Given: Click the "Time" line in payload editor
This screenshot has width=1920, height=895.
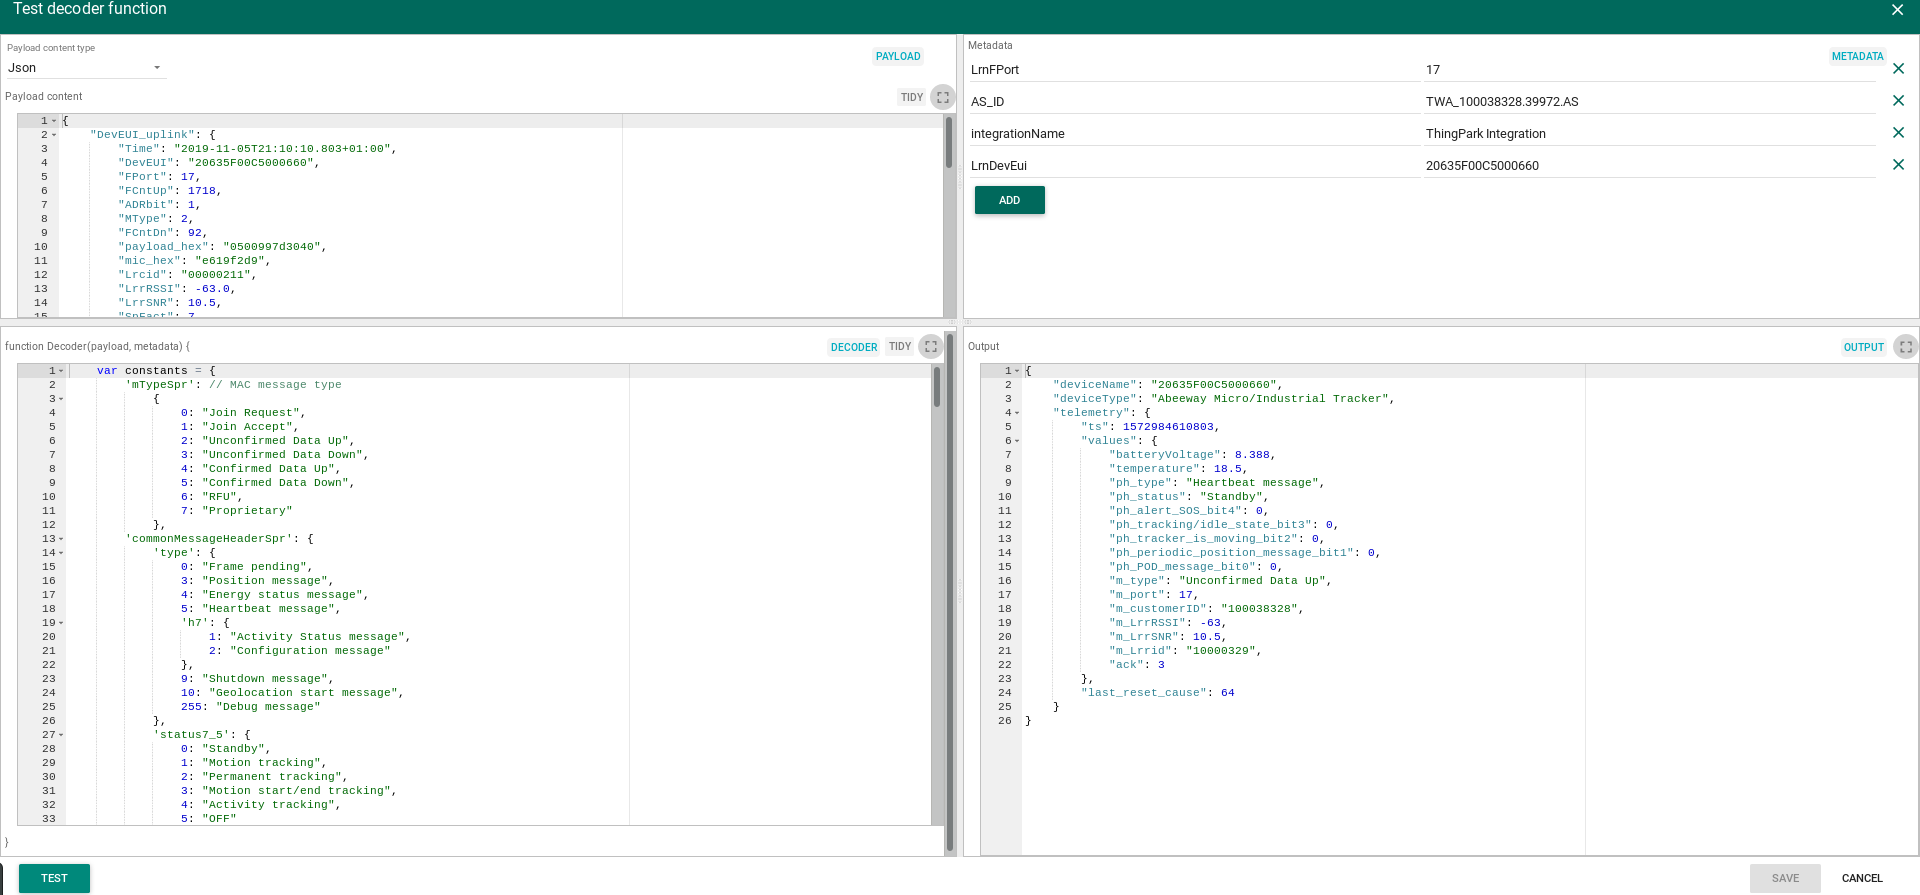Looking at the screenshot, I should tap(257, 149).
